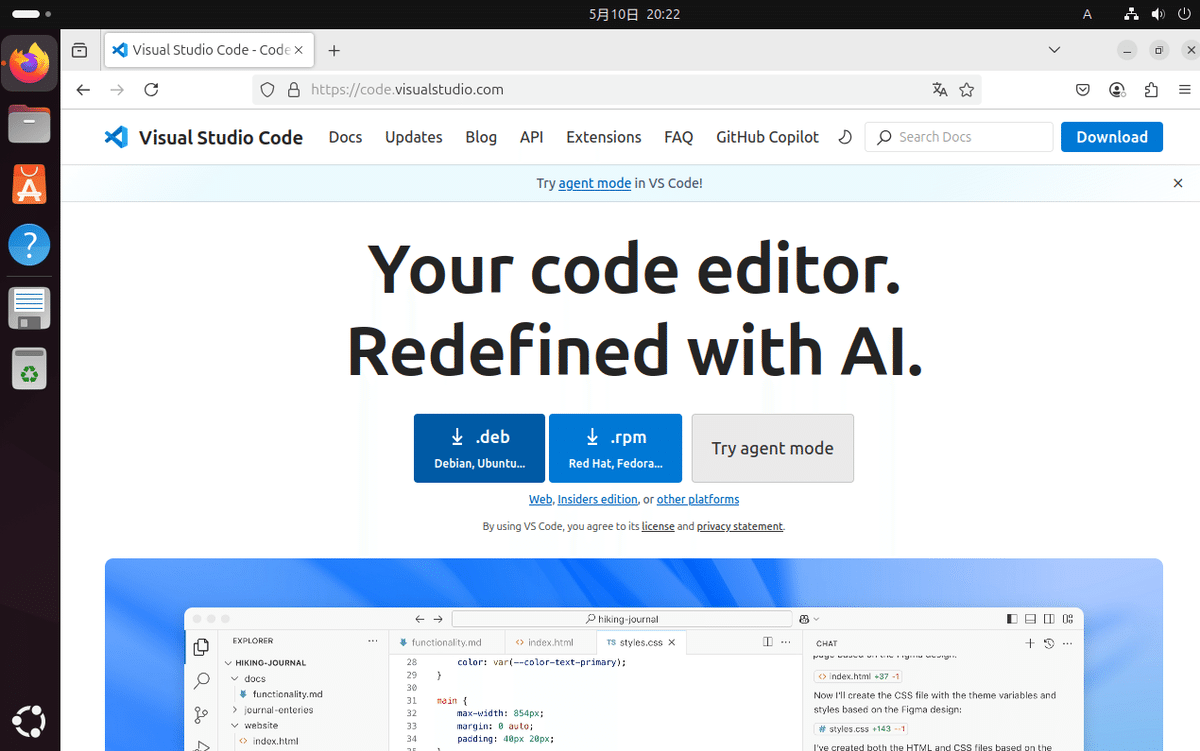Open the Firefox extensions puzzle icon

pyautogui.click(x=1151, y=89)
